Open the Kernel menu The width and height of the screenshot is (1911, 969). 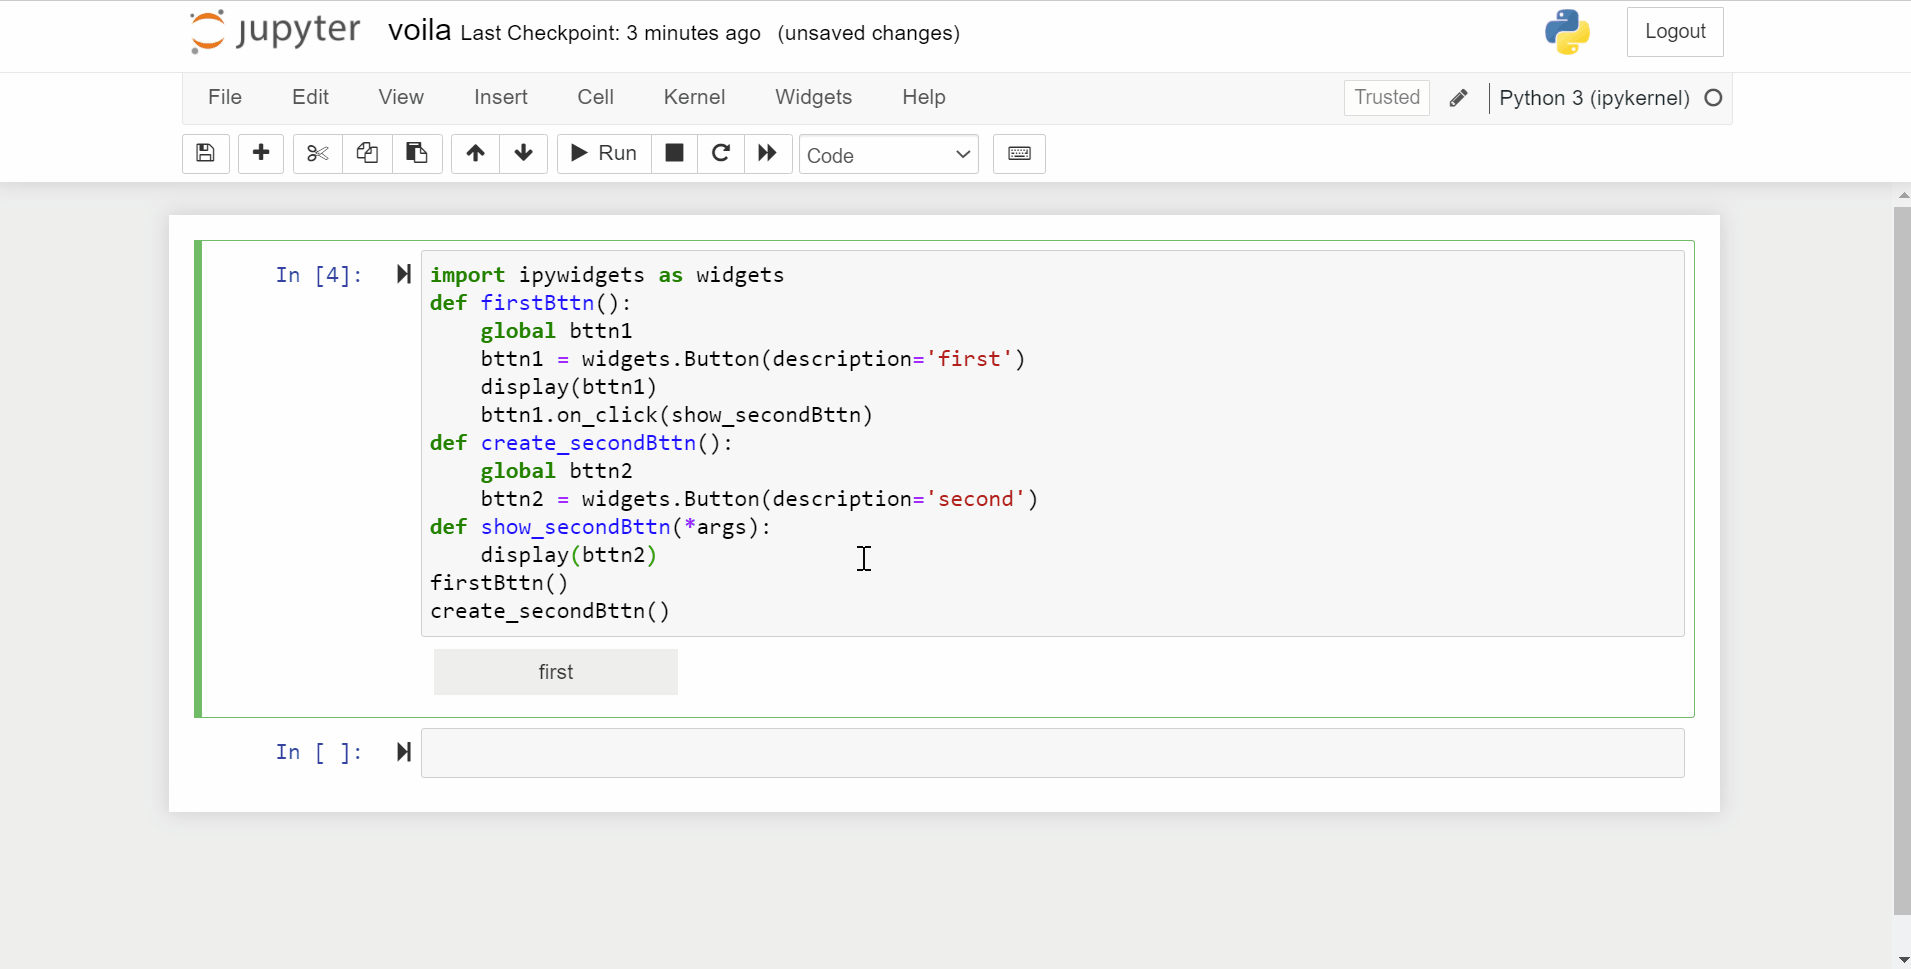[695, 97]
